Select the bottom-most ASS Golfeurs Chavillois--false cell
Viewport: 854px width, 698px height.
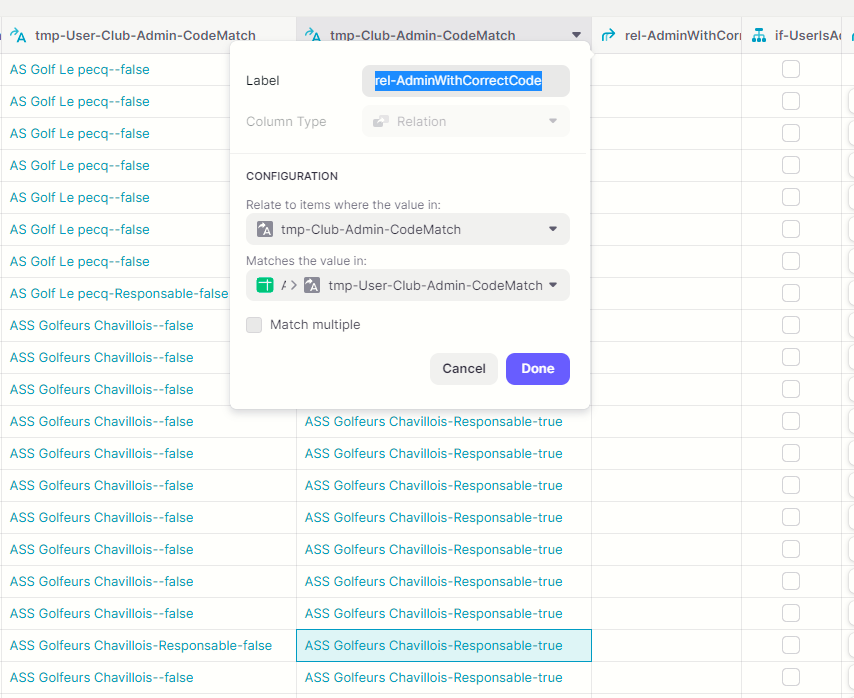(x=149, y=677)
